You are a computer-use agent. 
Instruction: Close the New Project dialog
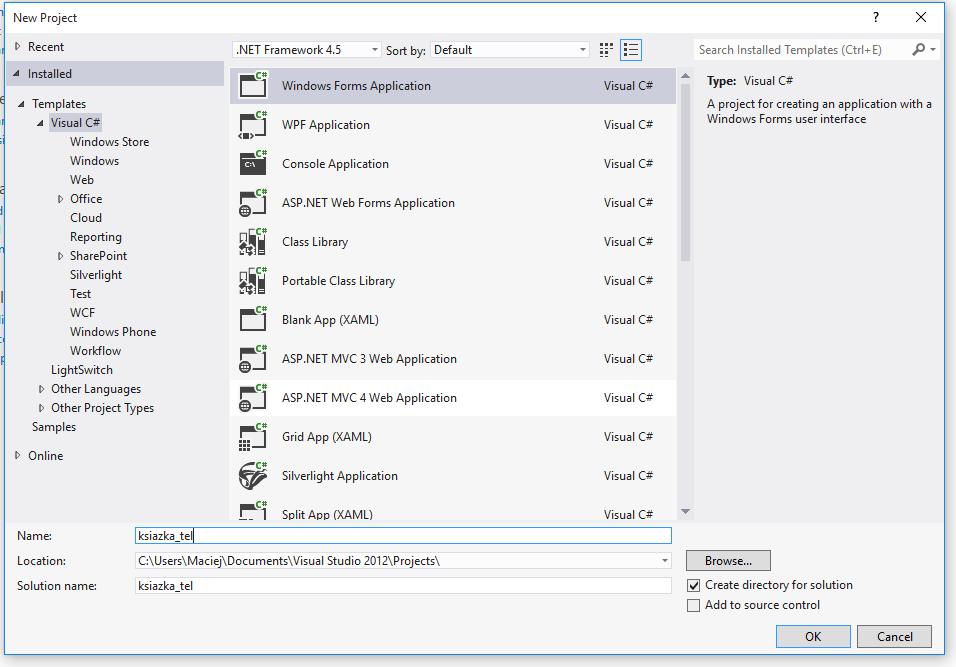click(921, 17)
